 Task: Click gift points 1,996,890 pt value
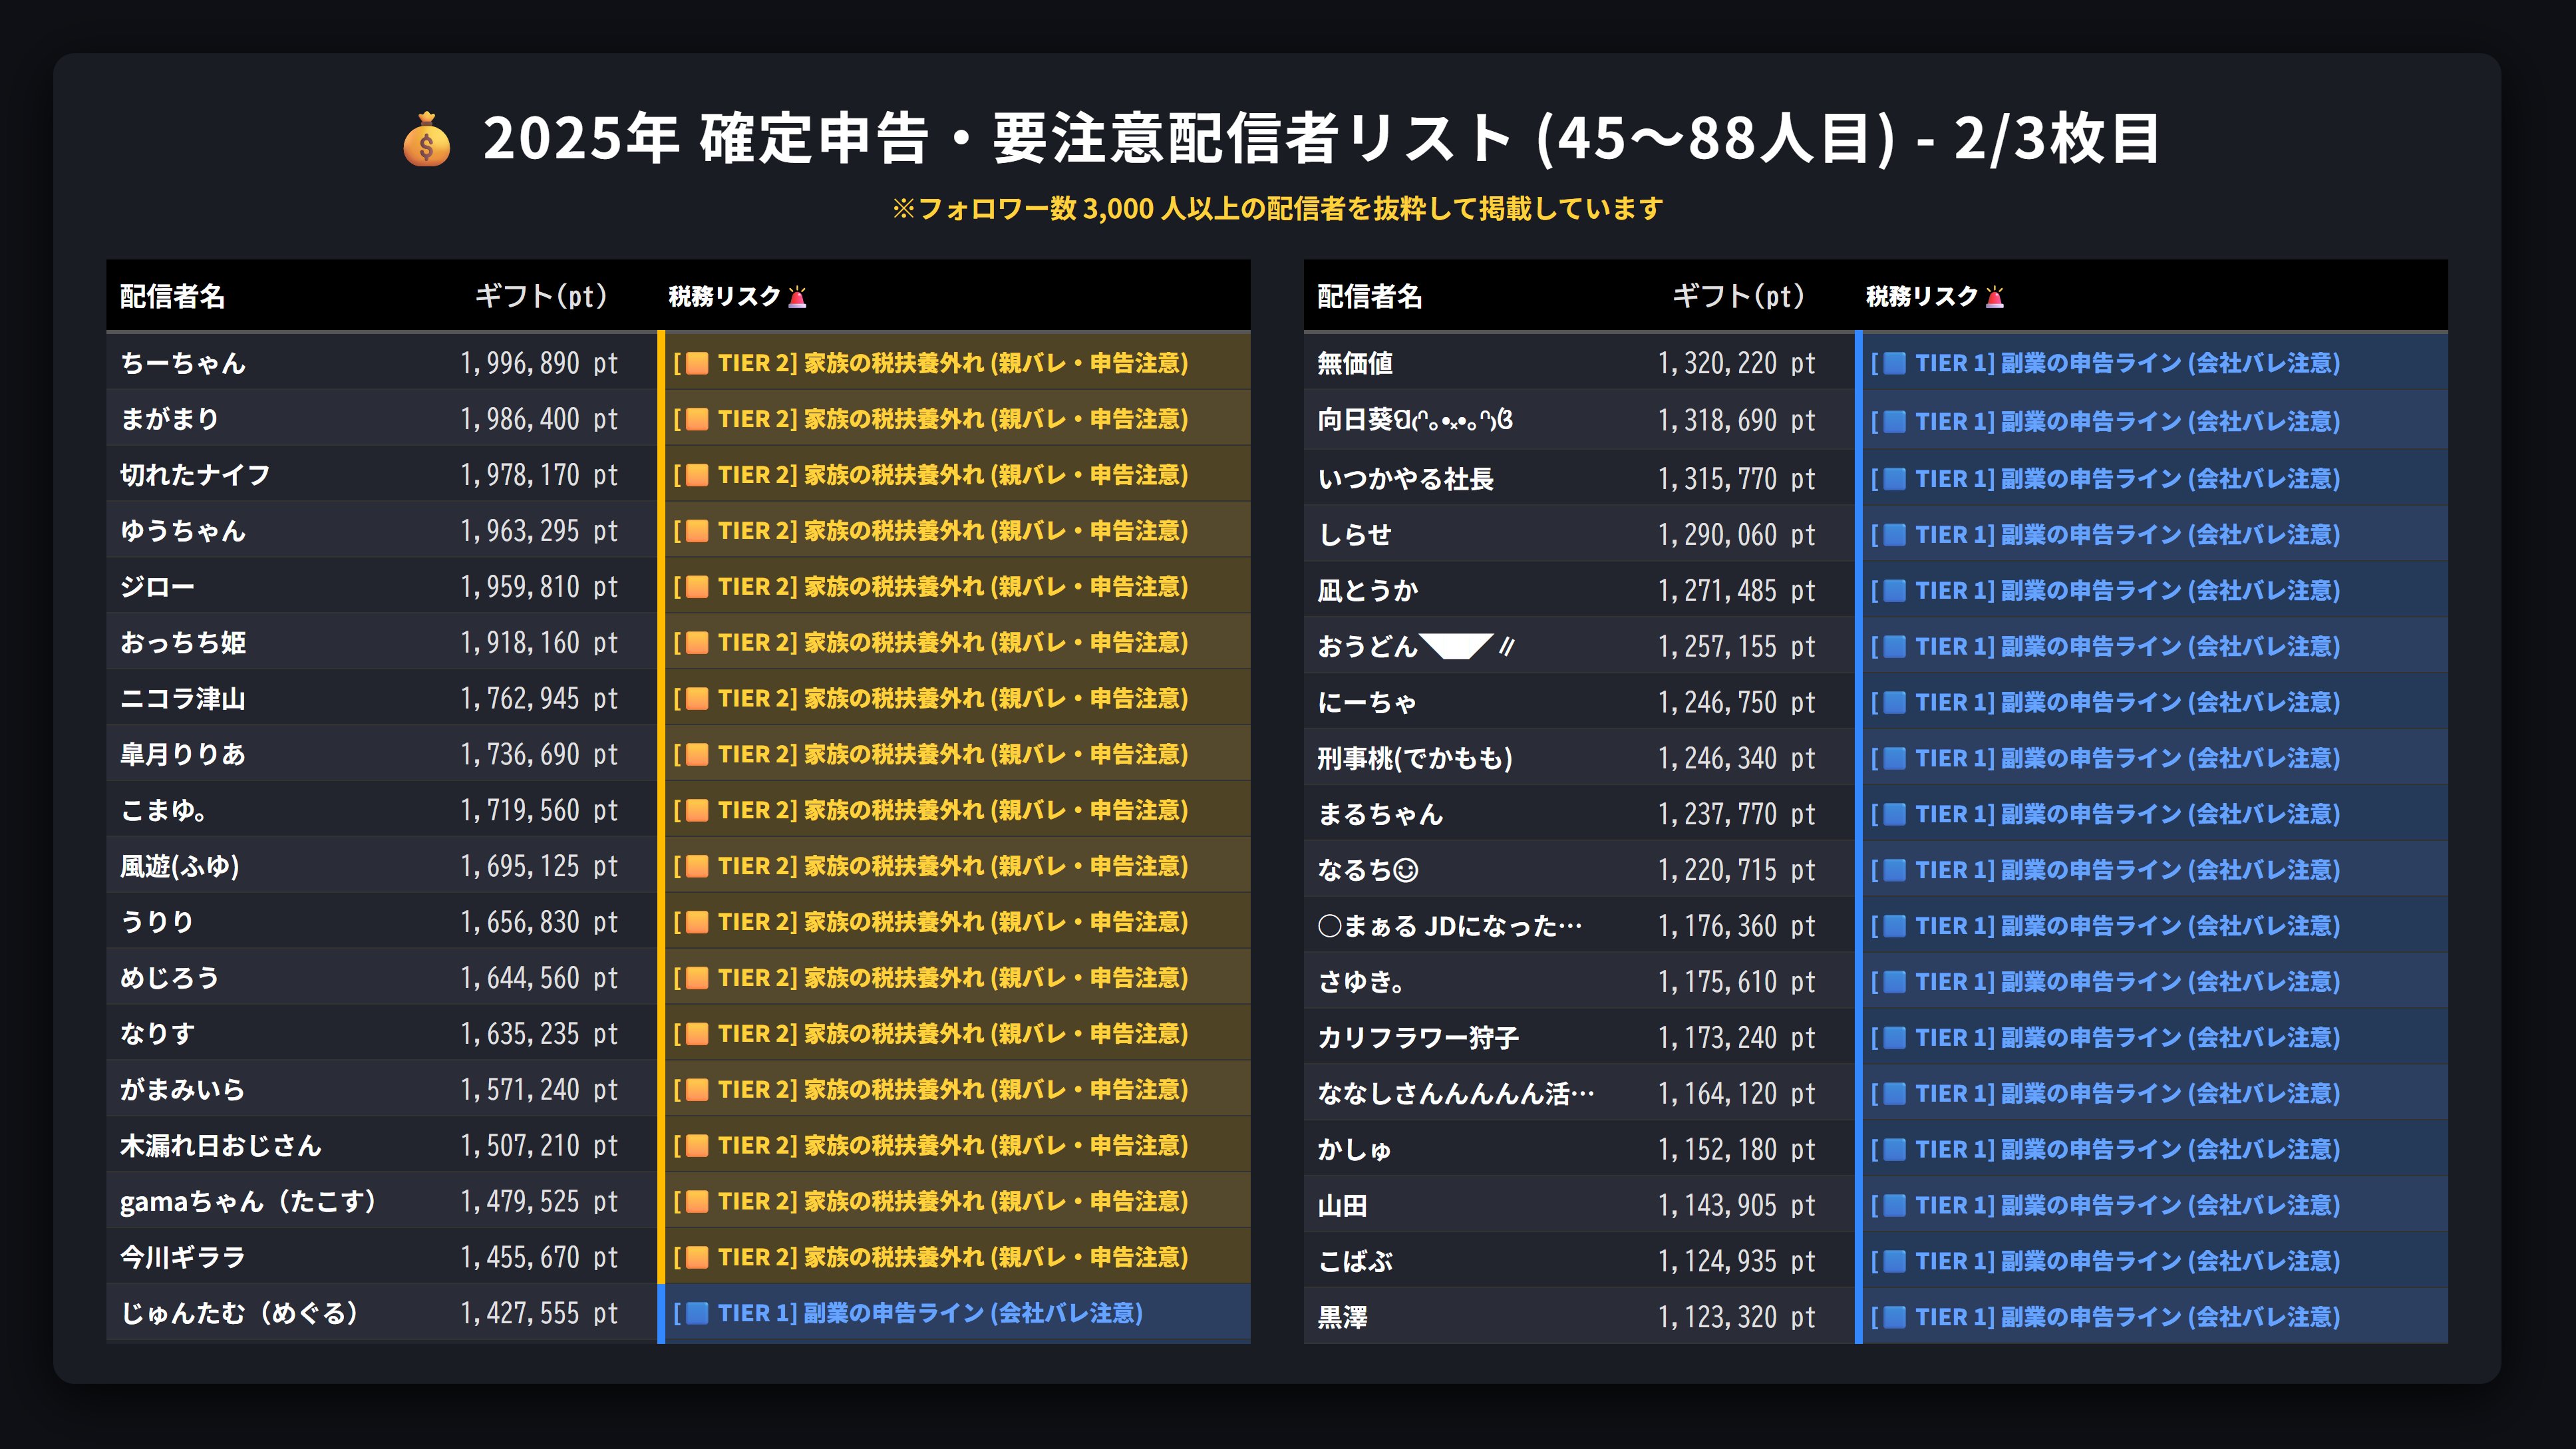tap(539, 363)
